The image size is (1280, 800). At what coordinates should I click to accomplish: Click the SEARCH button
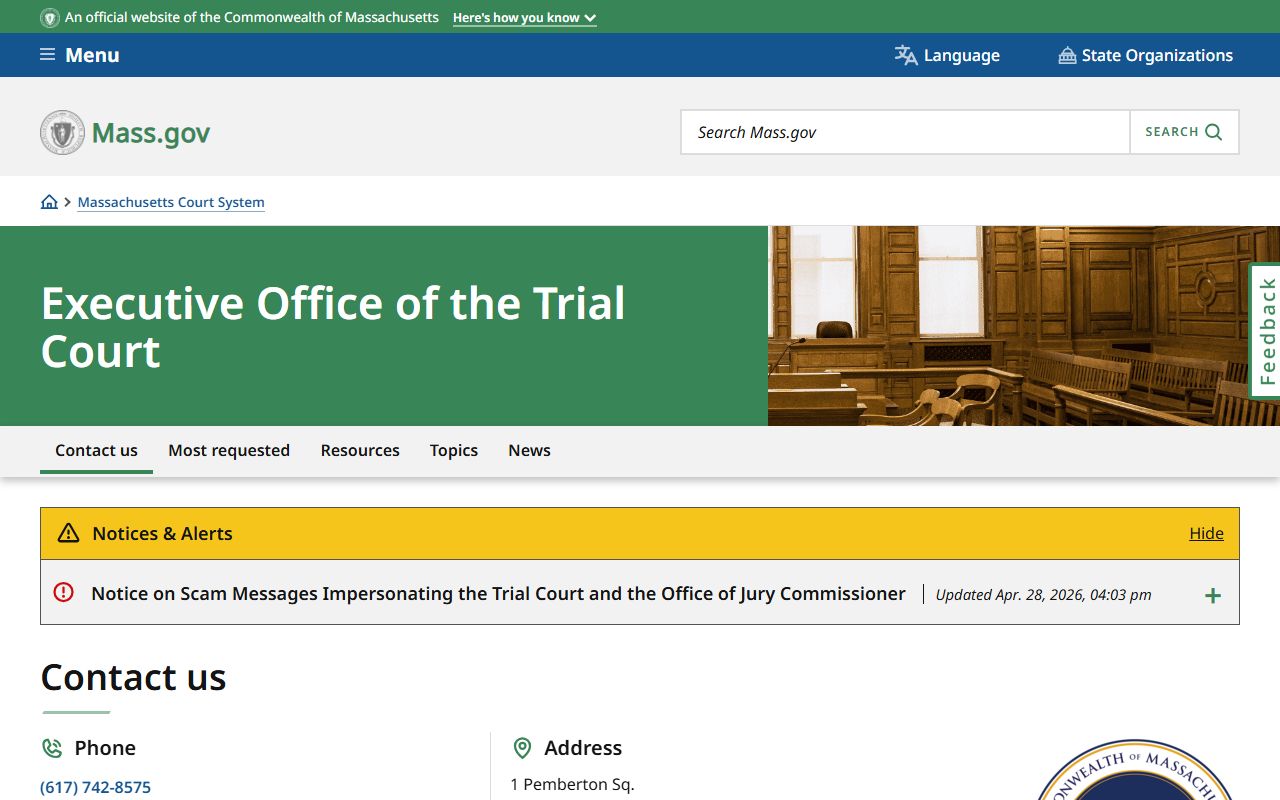click(1184, 132)
